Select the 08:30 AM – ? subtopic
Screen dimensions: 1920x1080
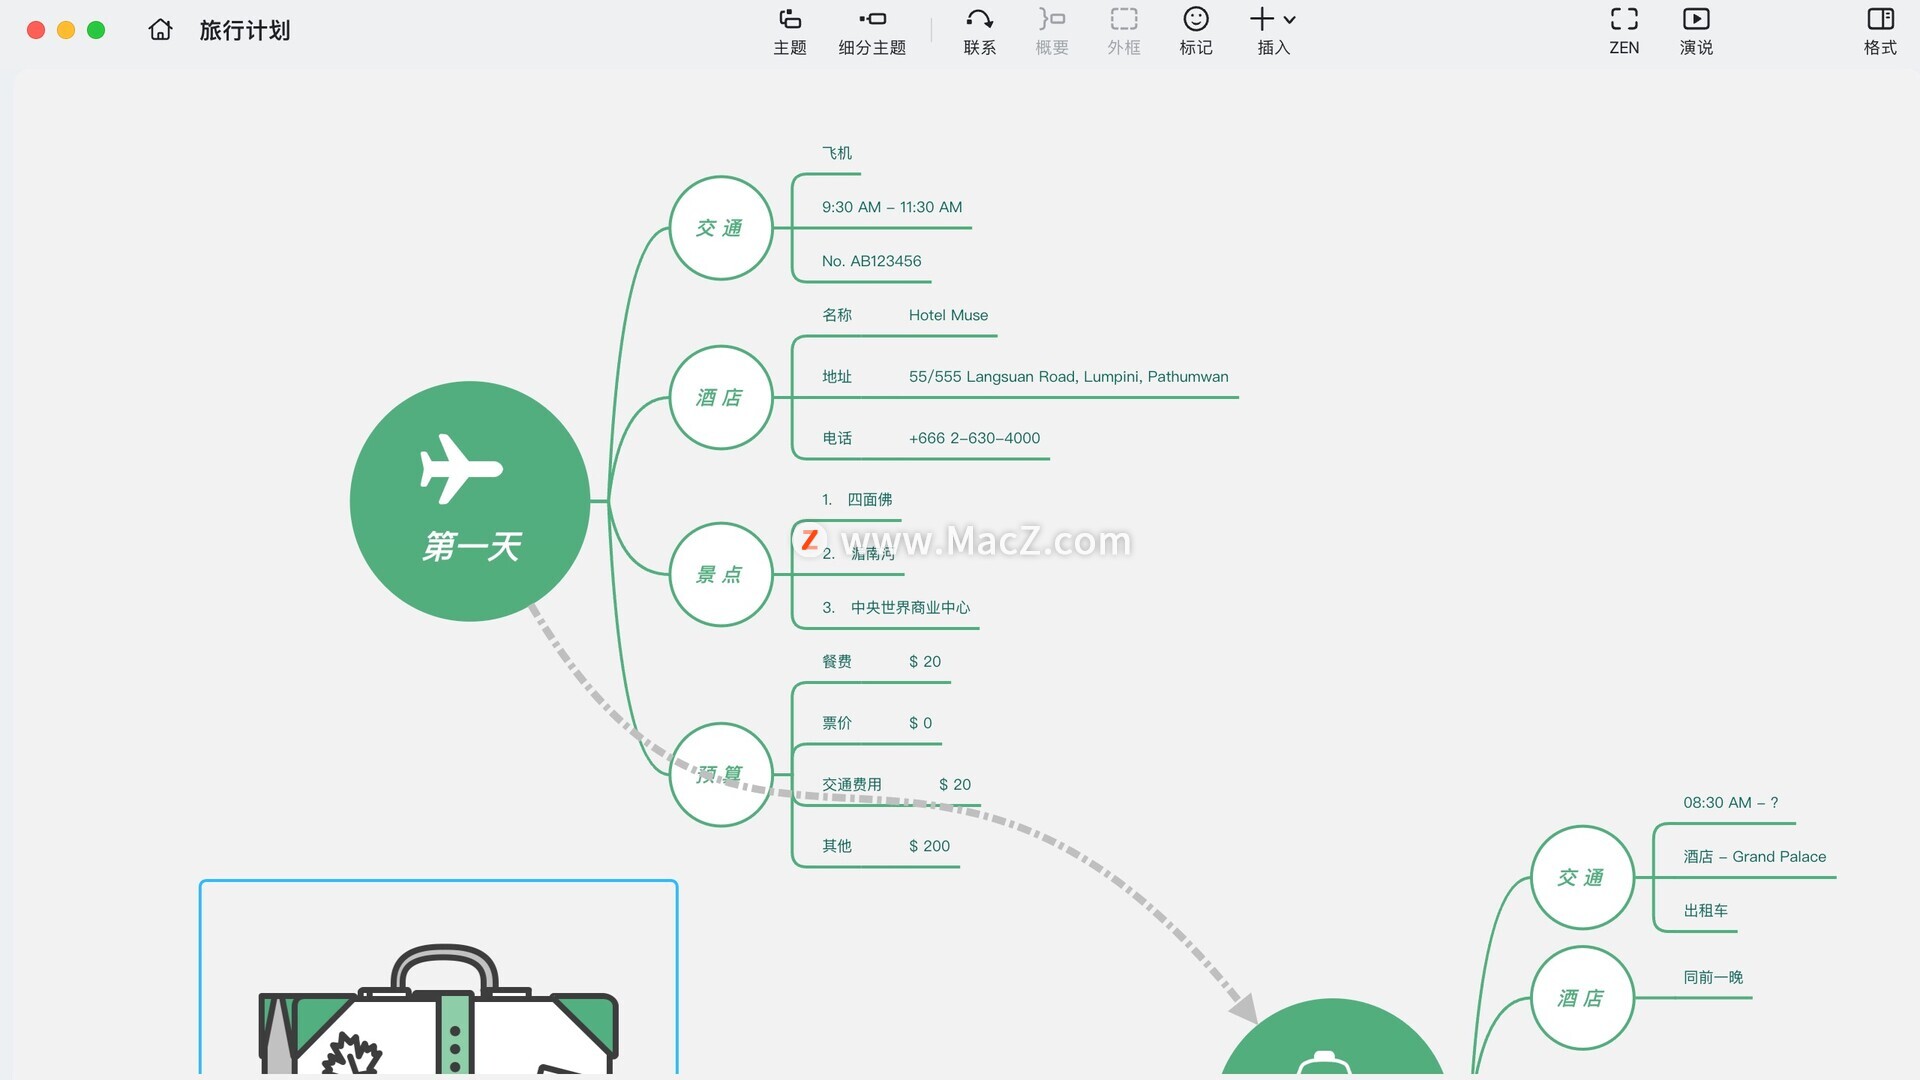pos(1730,802)
